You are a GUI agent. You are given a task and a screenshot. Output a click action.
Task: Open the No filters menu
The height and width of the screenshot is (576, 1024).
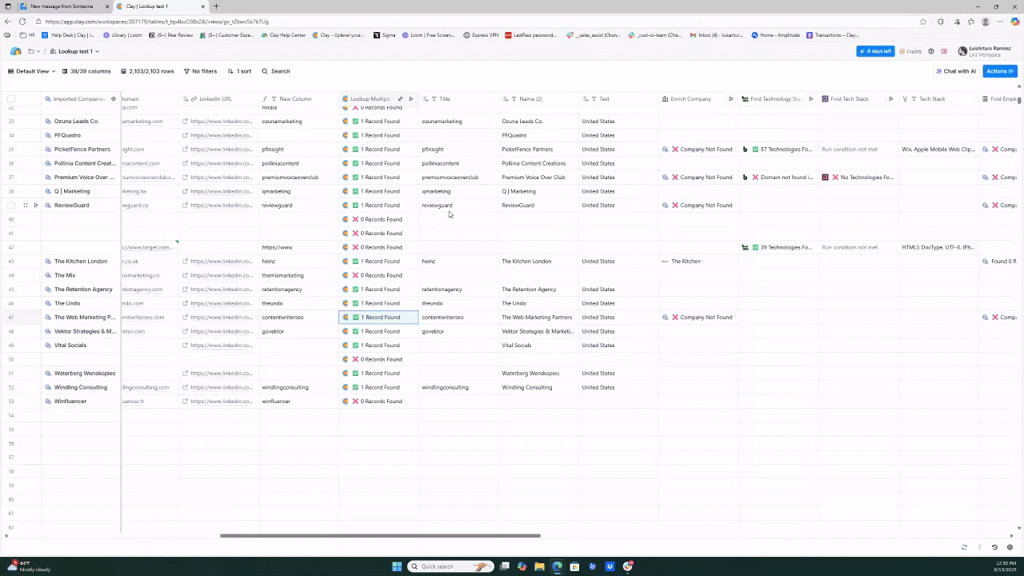click(x=200, y=71)
